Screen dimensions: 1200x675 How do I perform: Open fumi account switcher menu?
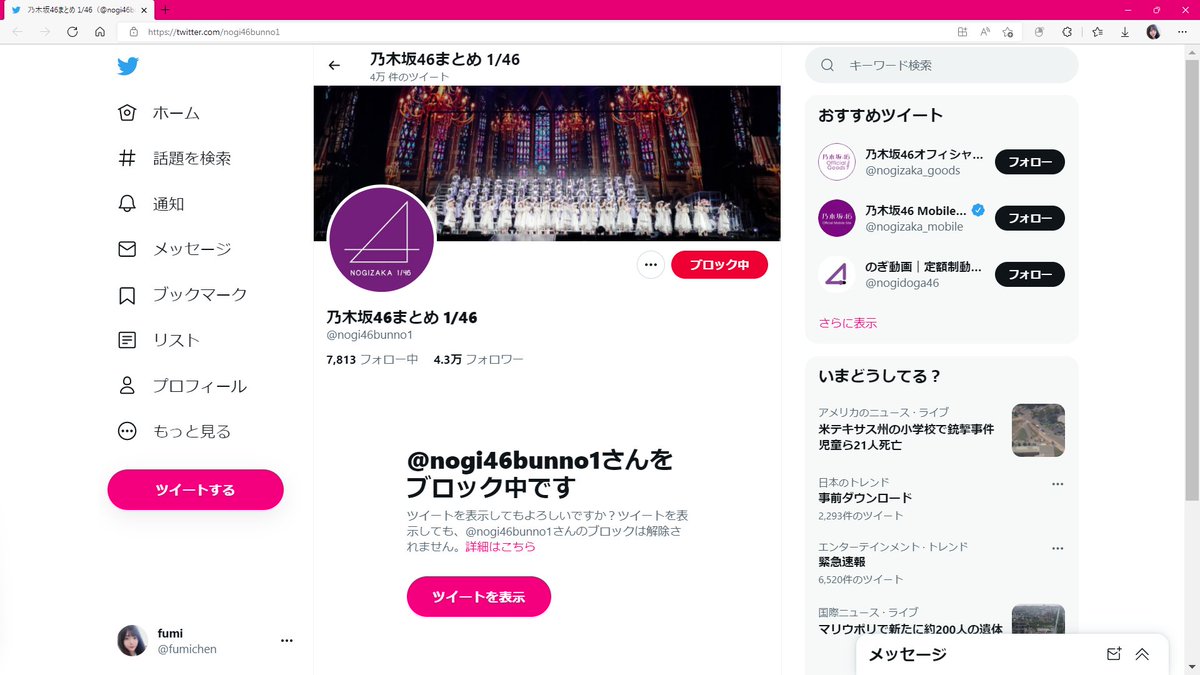[x=205, y=641]
